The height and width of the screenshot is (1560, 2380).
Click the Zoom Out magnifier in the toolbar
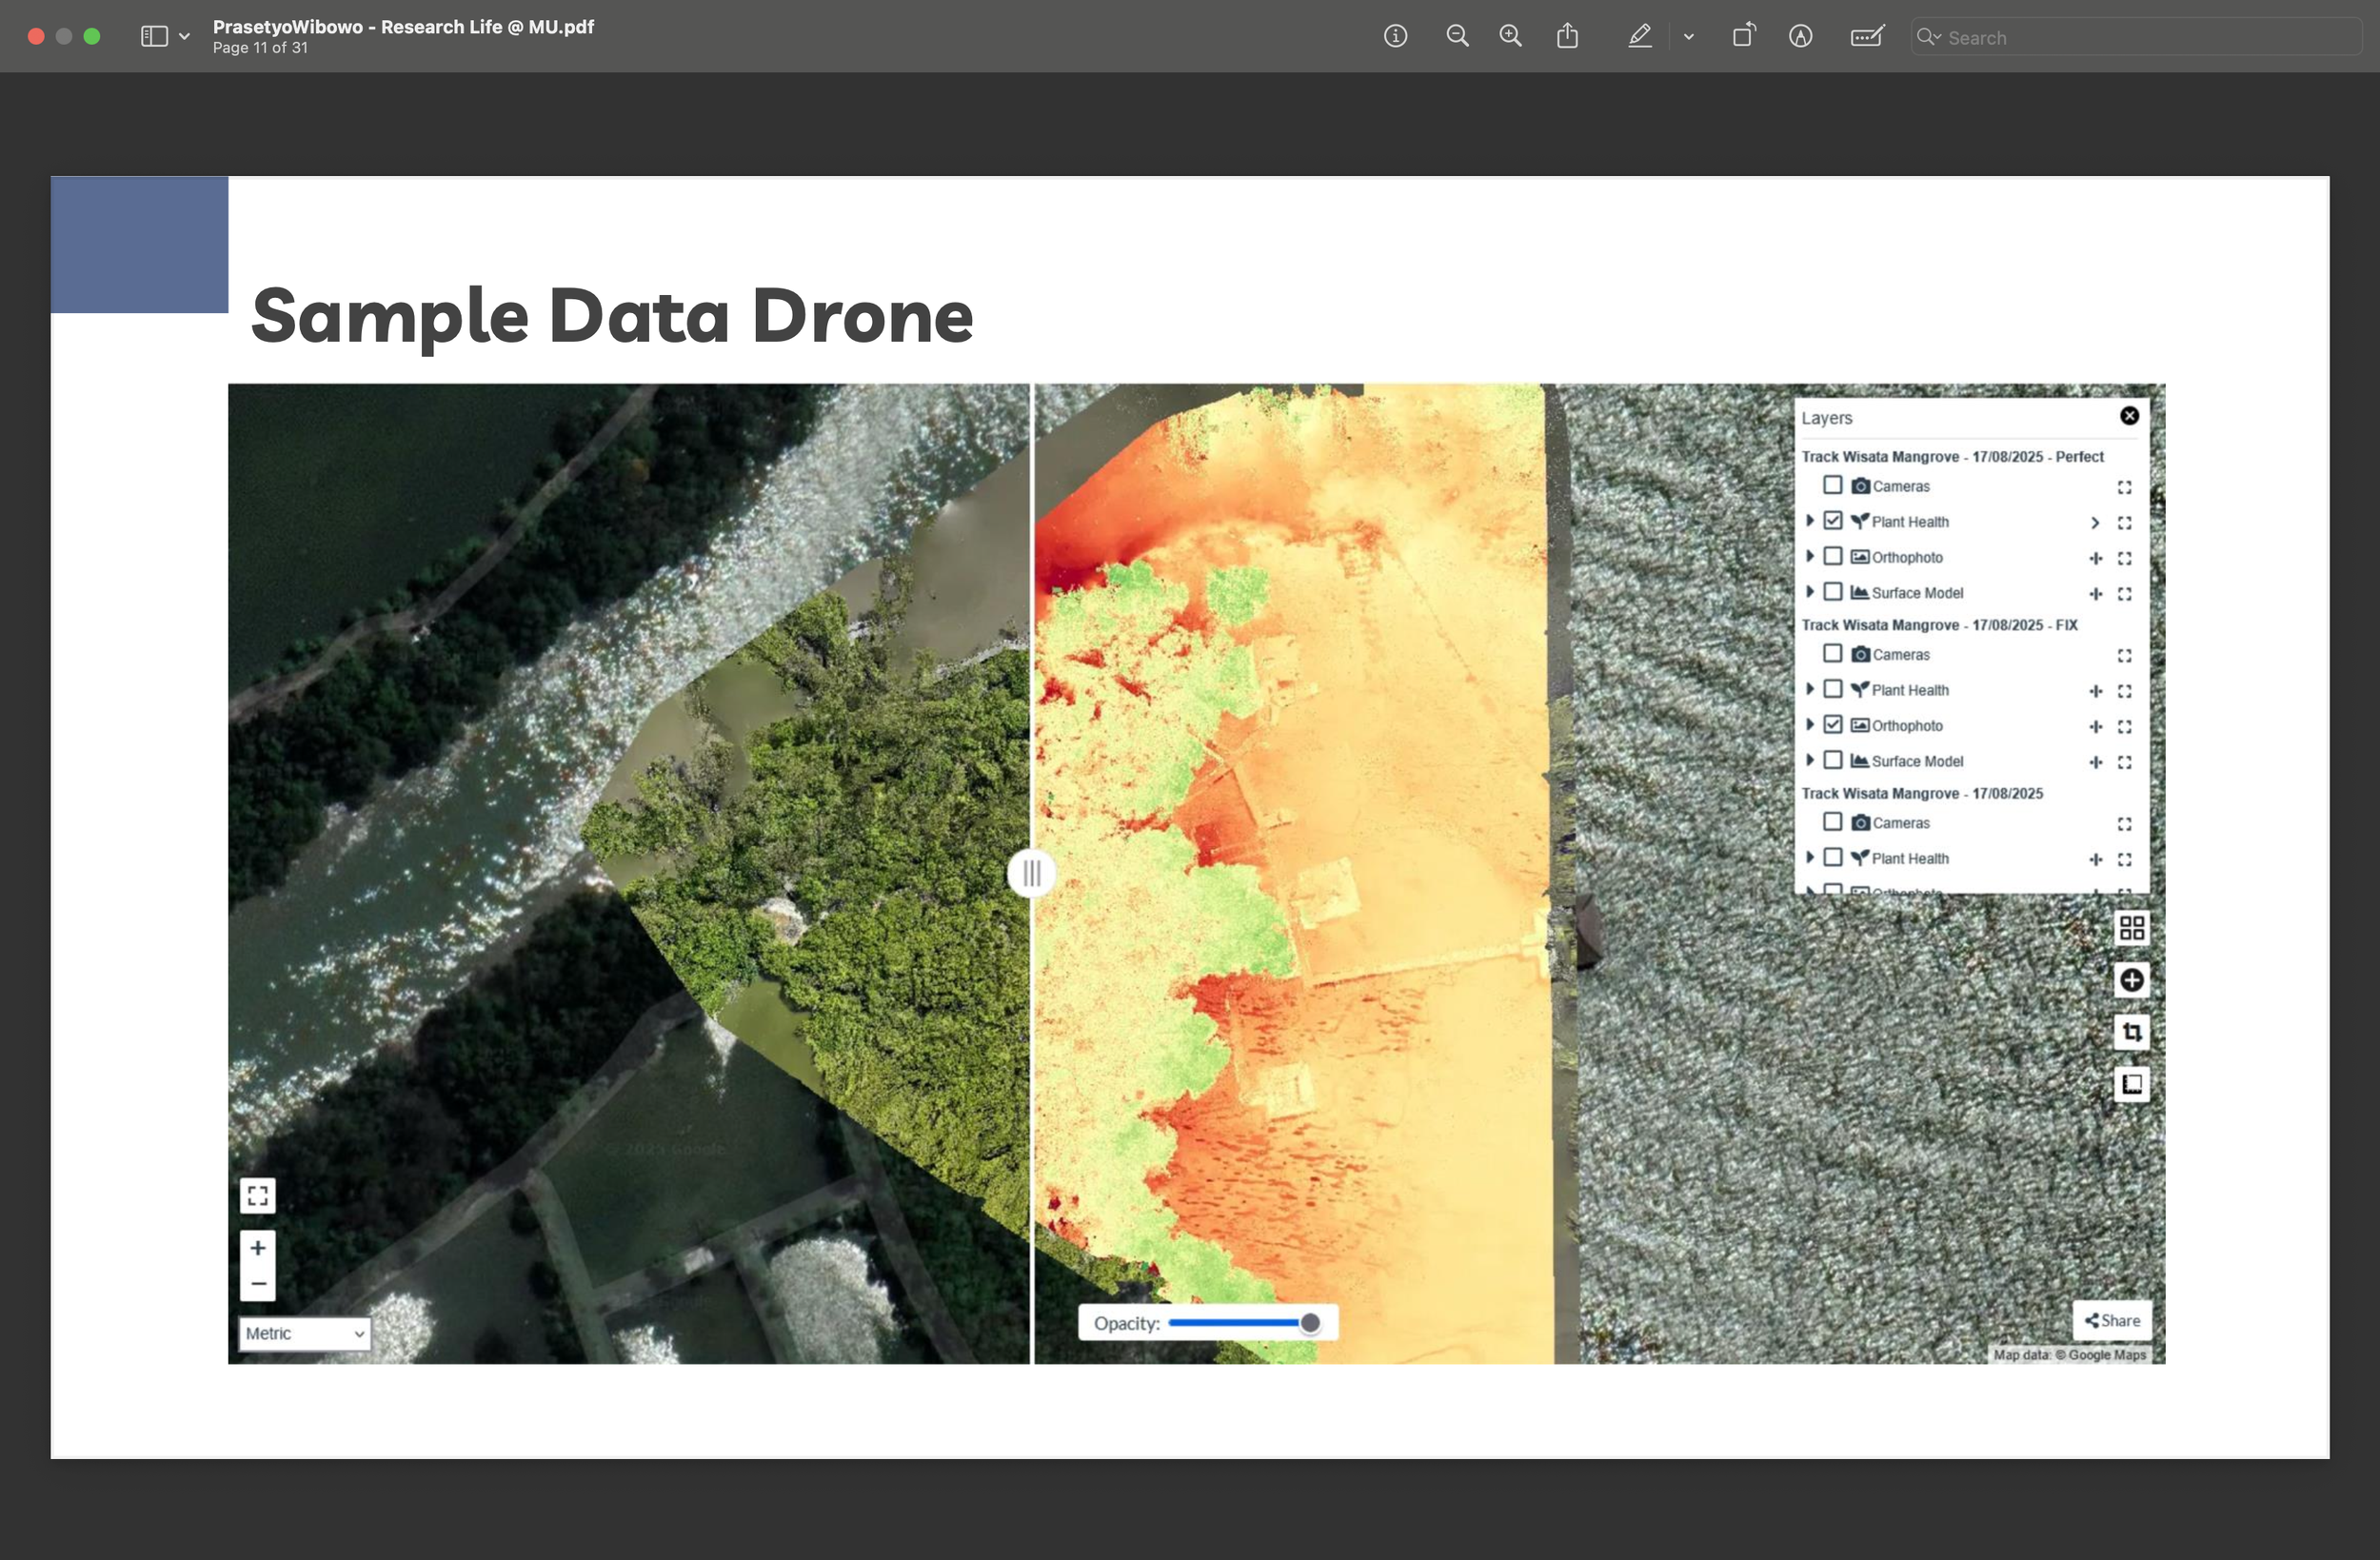click(1457, 37)
